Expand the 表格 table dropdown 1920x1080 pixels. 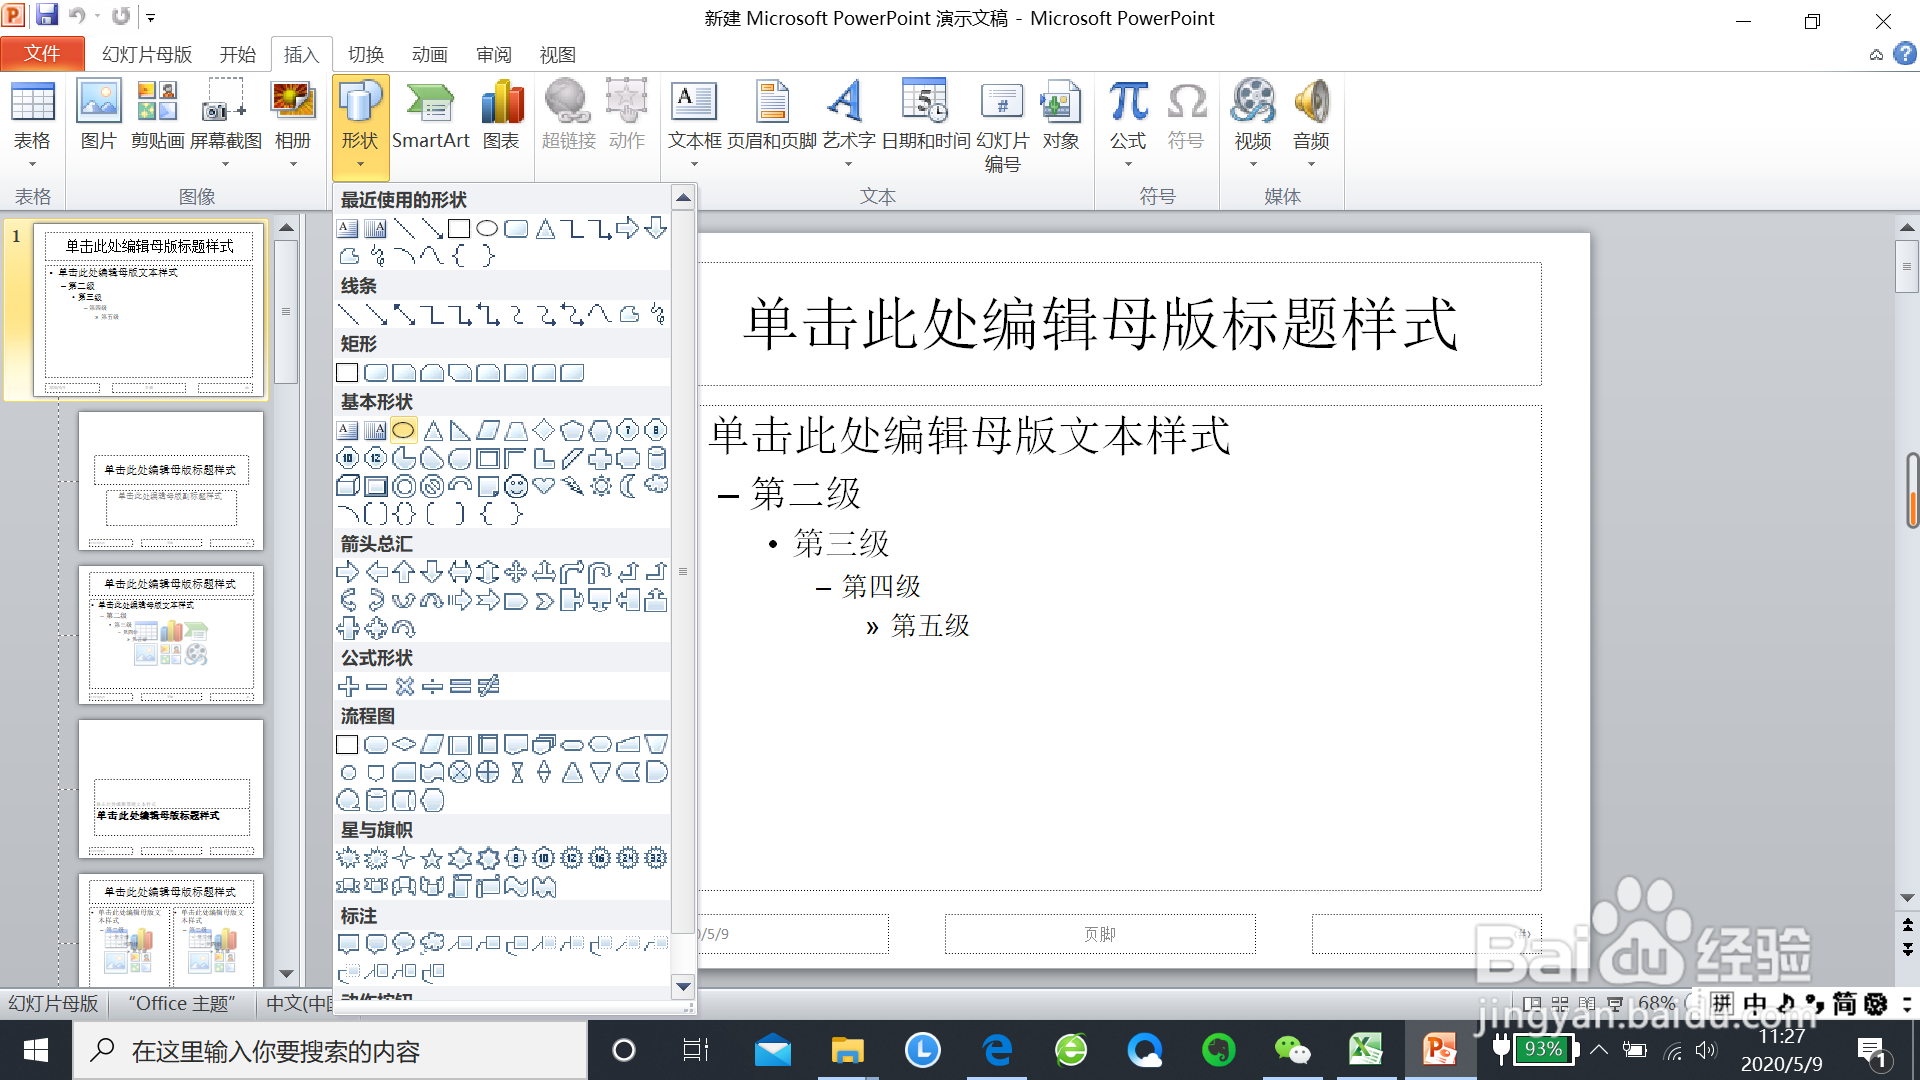pyautogui.click(x=32, y=163)
